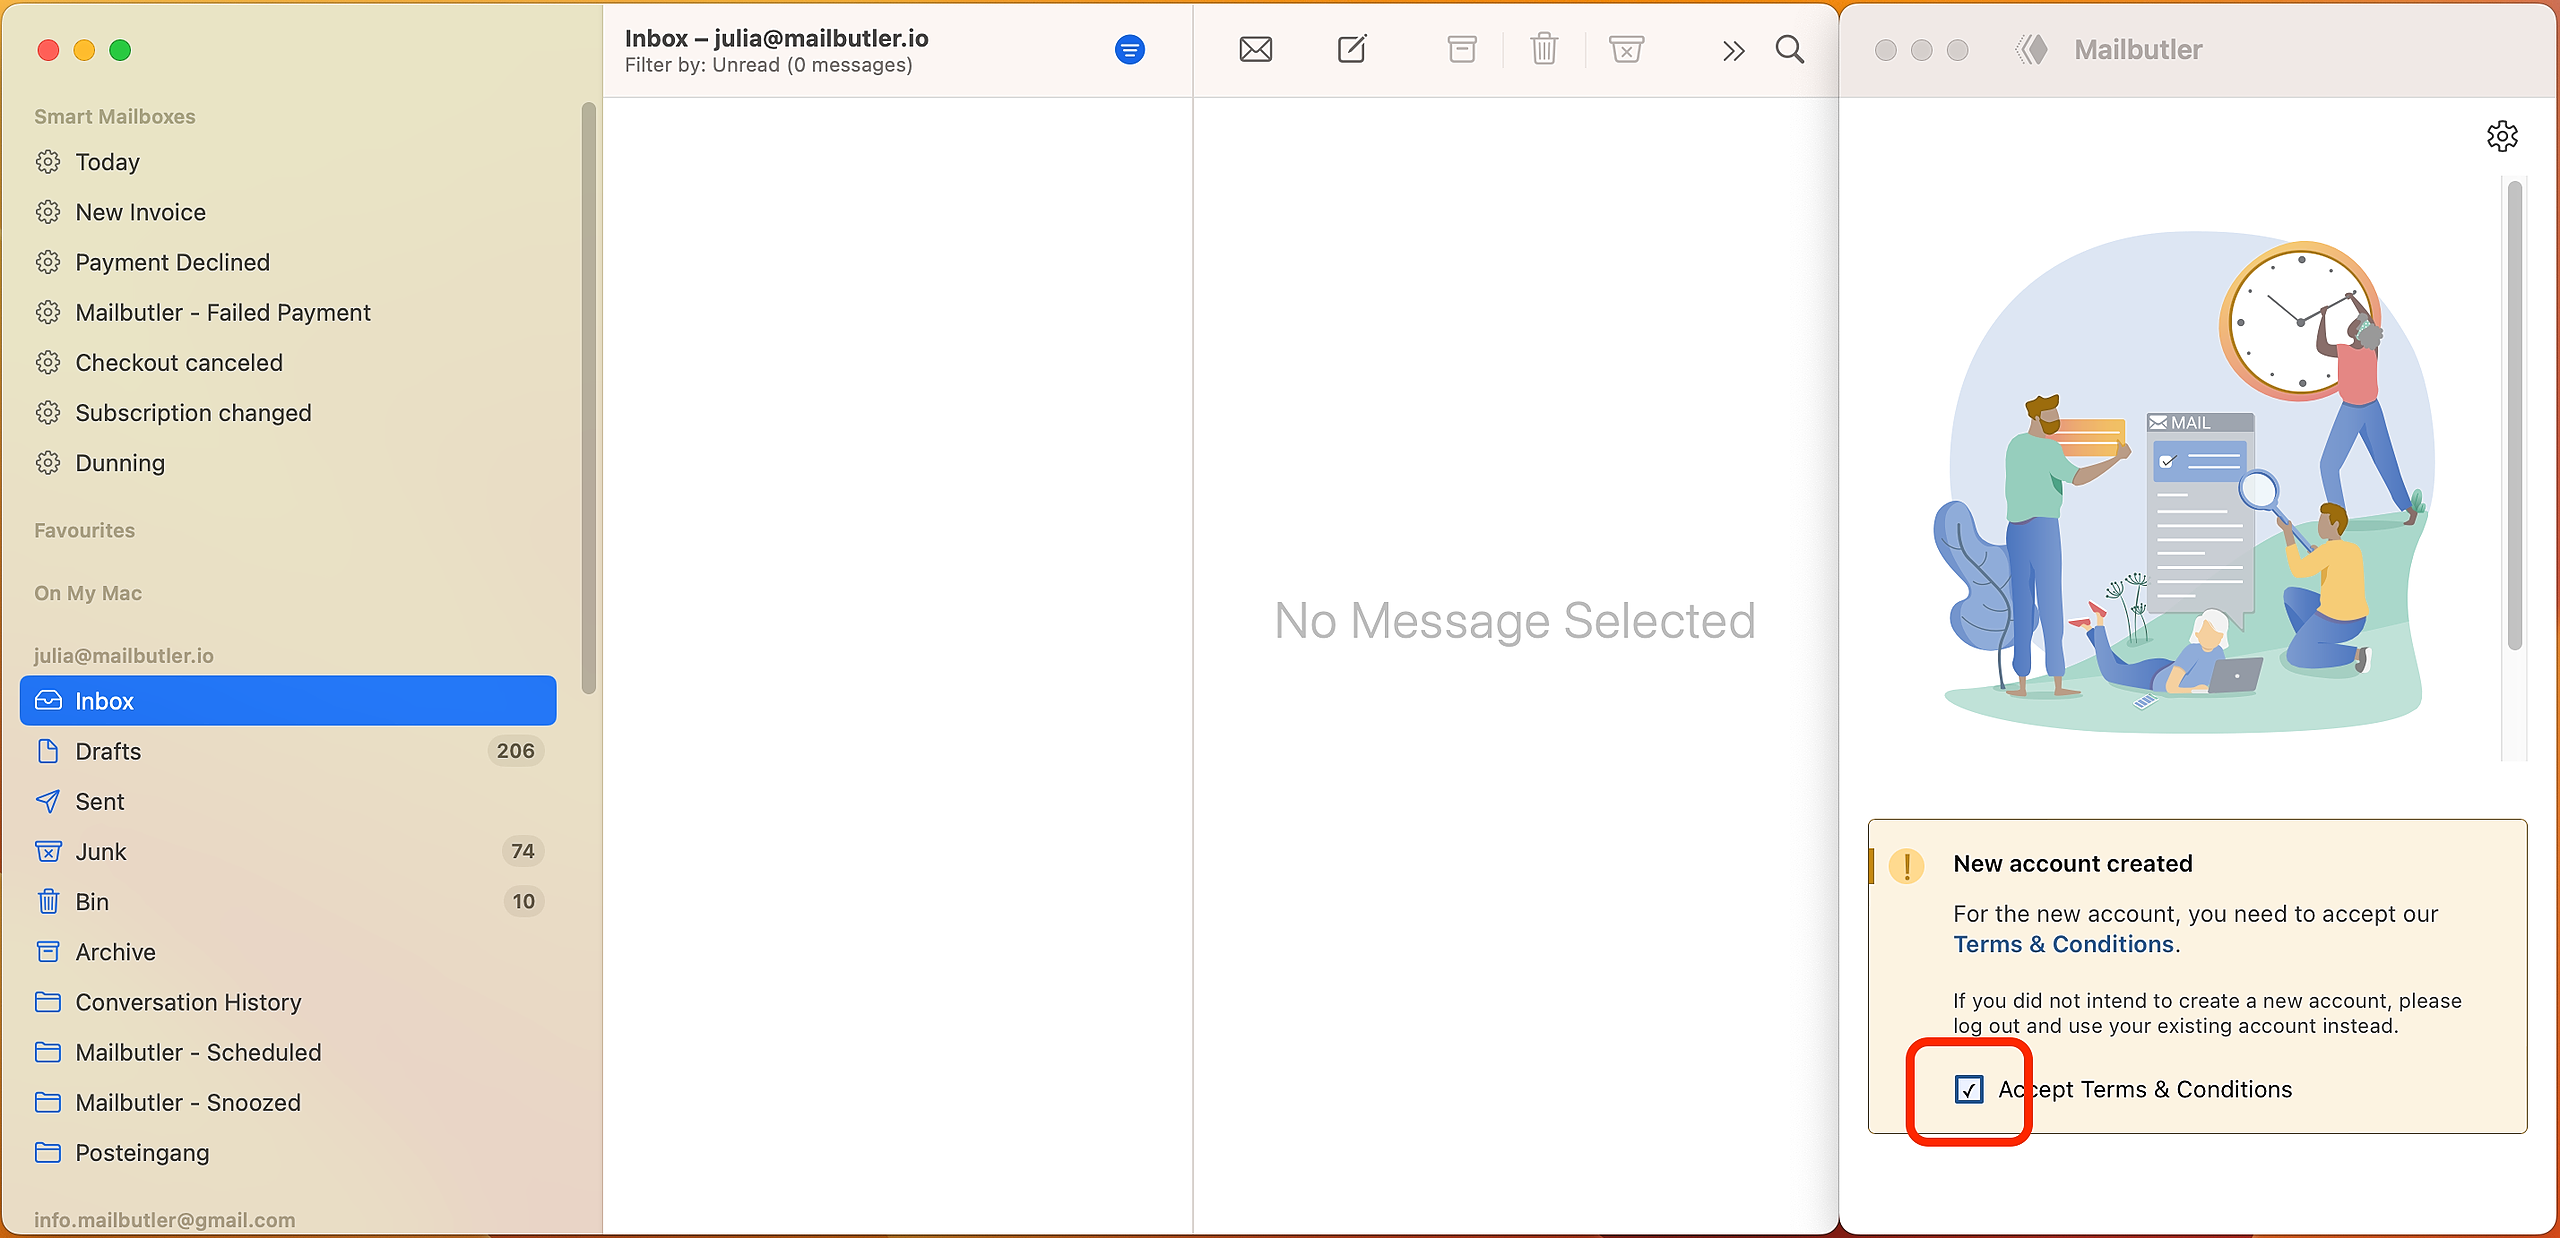
Task: Click the sidebar vertical scrollbar
Action: [589, 398]
